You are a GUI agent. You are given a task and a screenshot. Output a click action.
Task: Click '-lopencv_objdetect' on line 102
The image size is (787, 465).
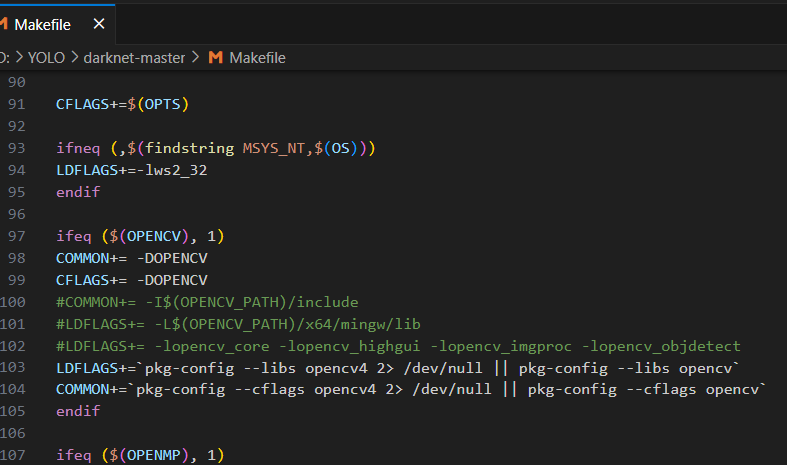click(662, 346)
